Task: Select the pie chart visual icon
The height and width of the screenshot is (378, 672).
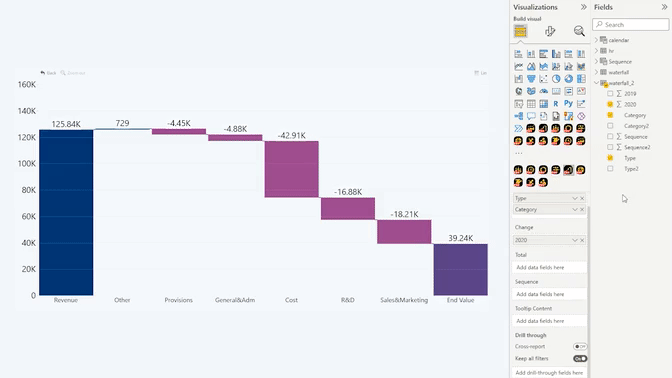Action: [x=556, y=79]
